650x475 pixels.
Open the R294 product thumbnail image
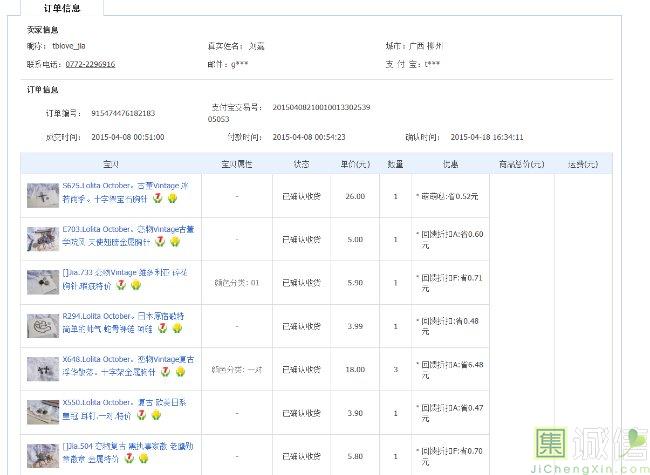coord(43,324)
